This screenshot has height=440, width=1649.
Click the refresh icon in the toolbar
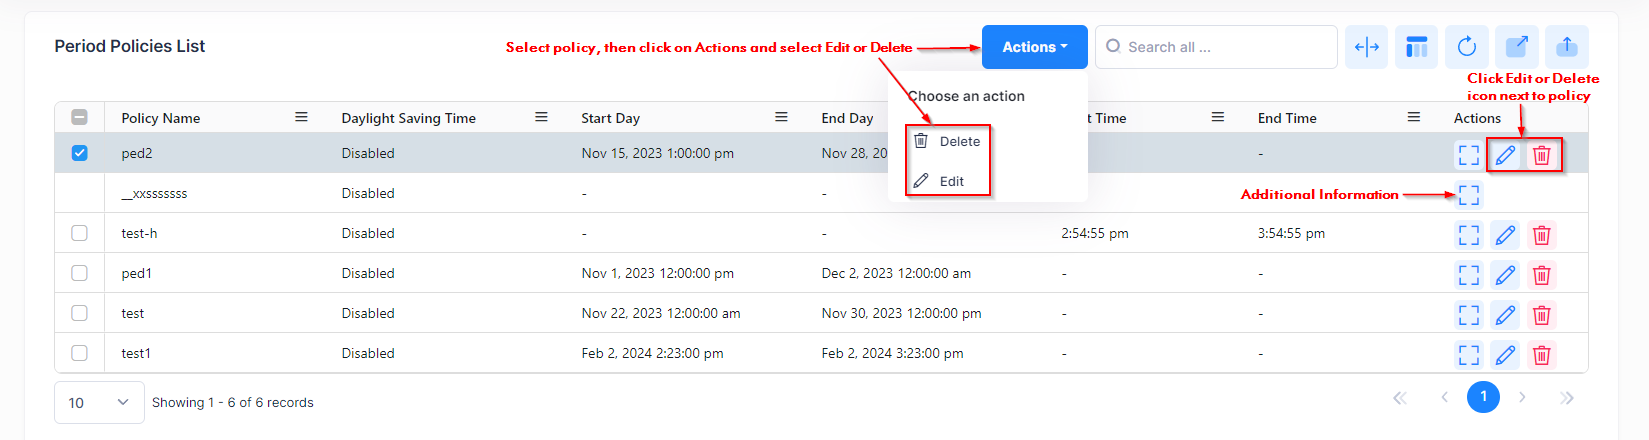tap(1466, 47)
